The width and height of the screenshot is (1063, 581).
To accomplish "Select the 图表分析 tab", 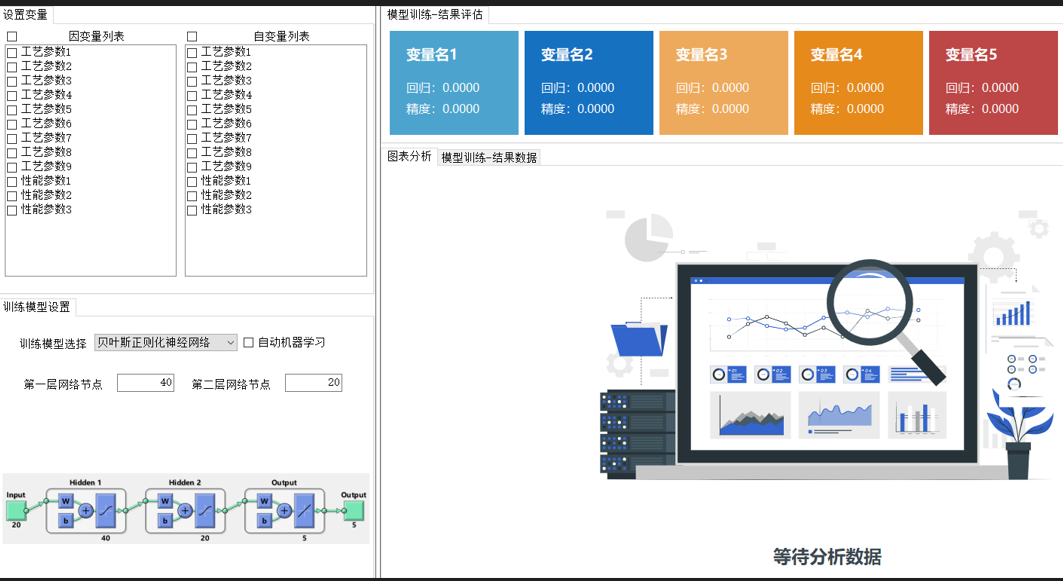I will [409, 156].
